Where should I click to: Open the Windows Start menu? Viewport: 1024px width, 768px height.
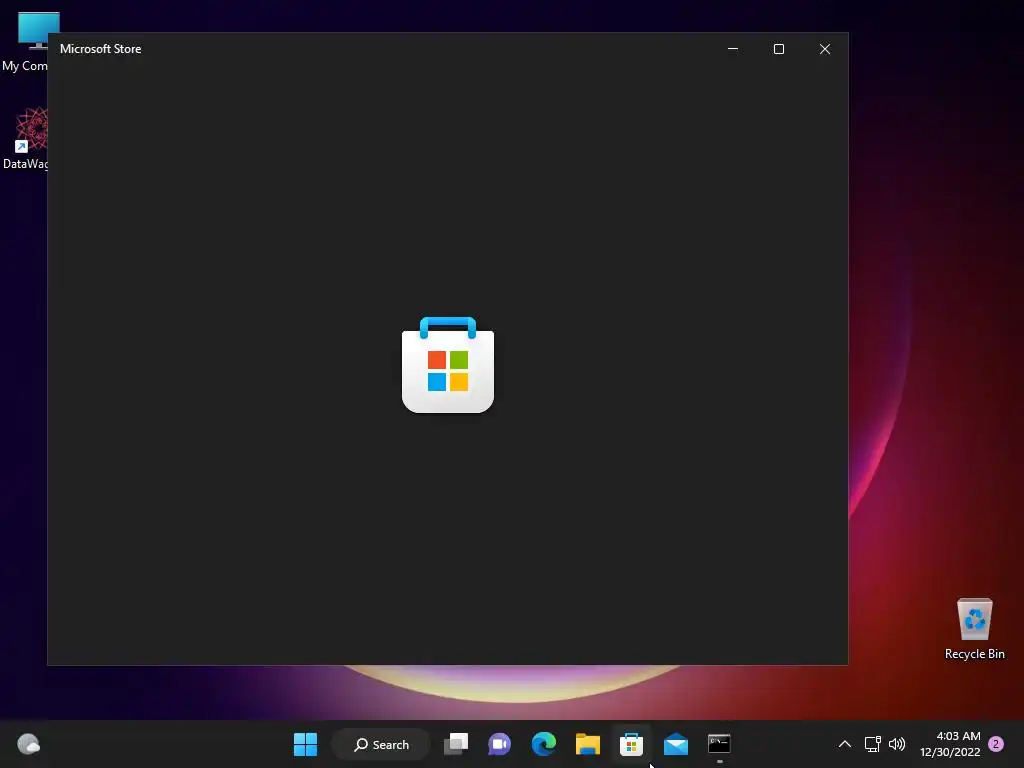point(305,744)
